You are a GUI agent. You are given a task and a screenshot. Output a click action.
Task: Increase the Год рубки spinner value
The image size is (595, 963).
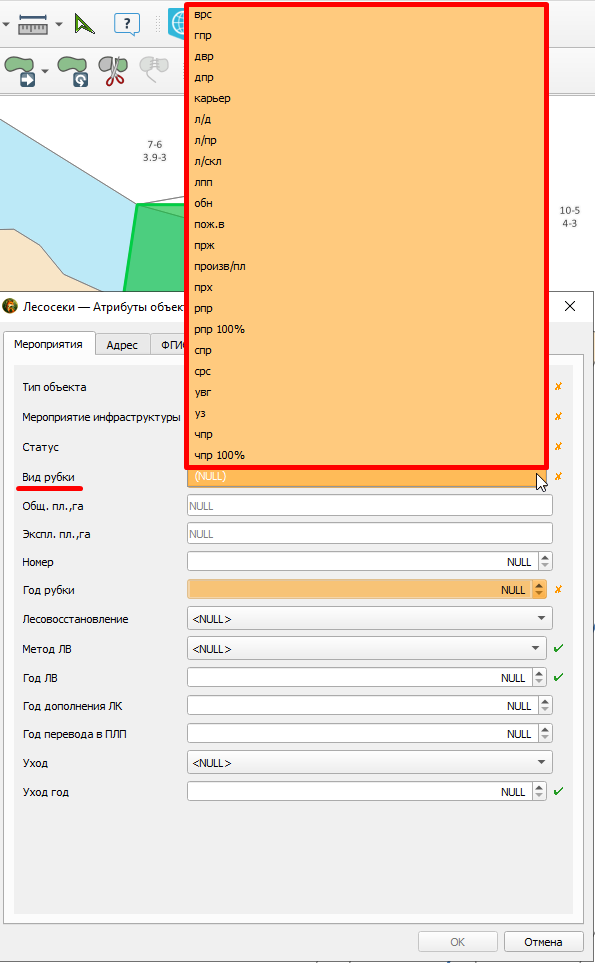539,585
